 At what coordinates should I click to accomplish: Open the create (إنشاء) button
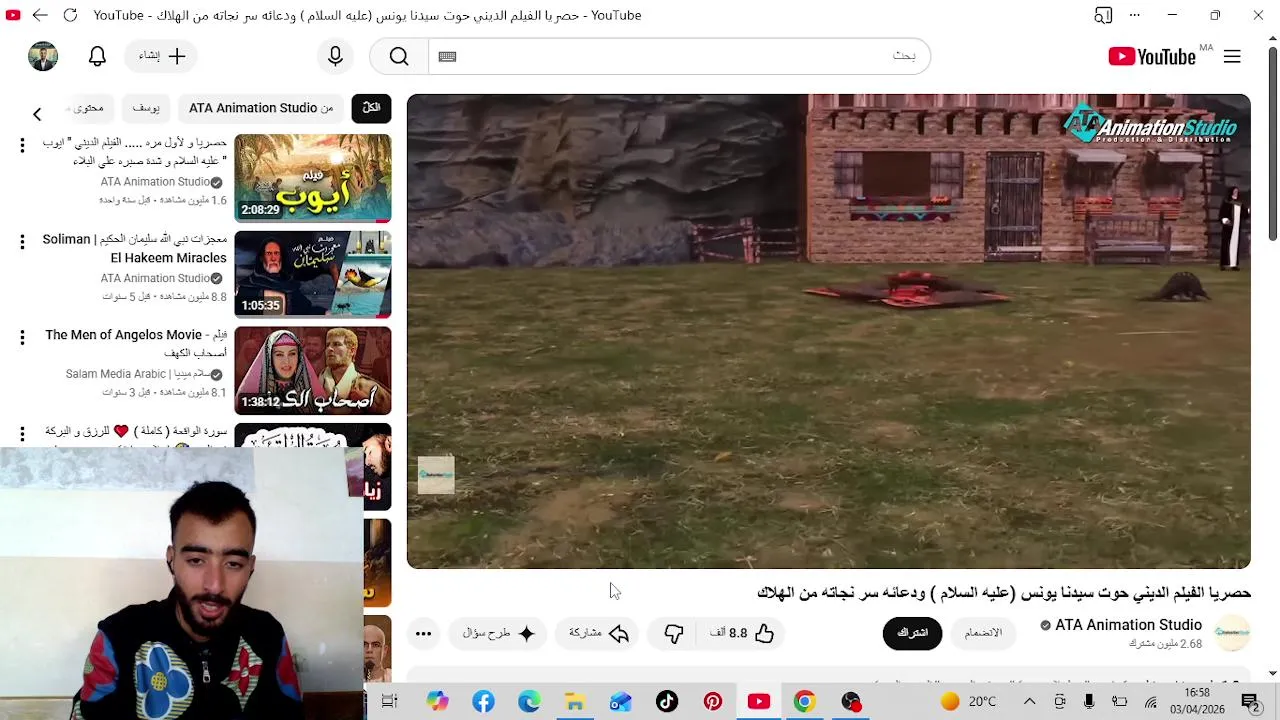click(x=163, y=57)
